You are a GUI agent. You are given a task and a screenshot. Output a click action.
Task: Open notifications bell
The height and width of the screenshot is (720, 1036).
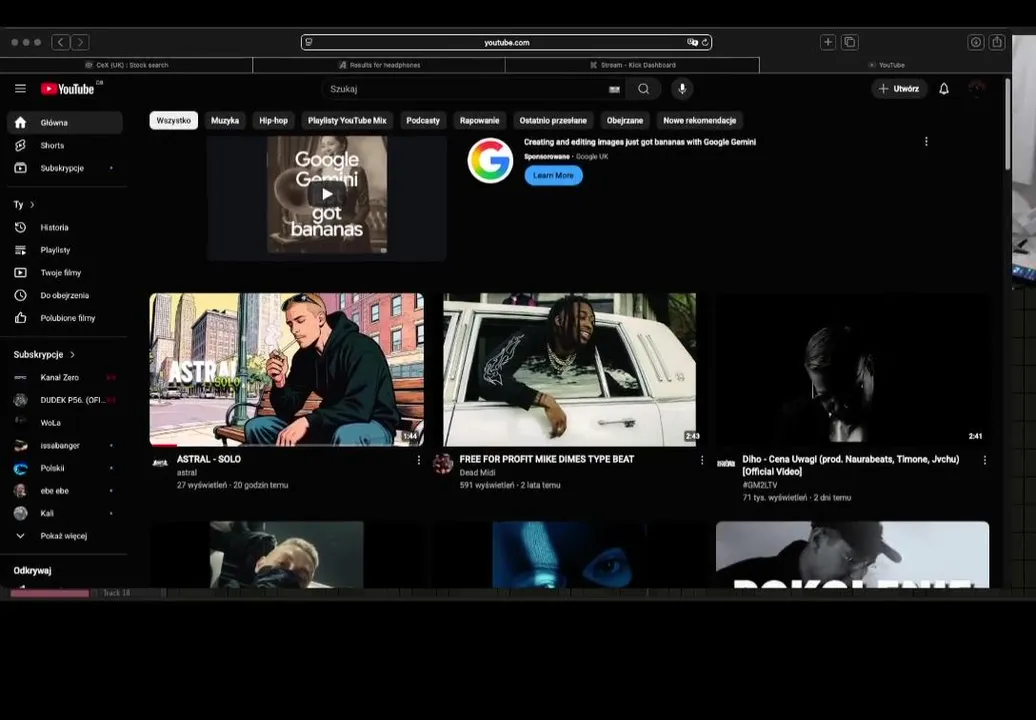(x=944, y=89)
